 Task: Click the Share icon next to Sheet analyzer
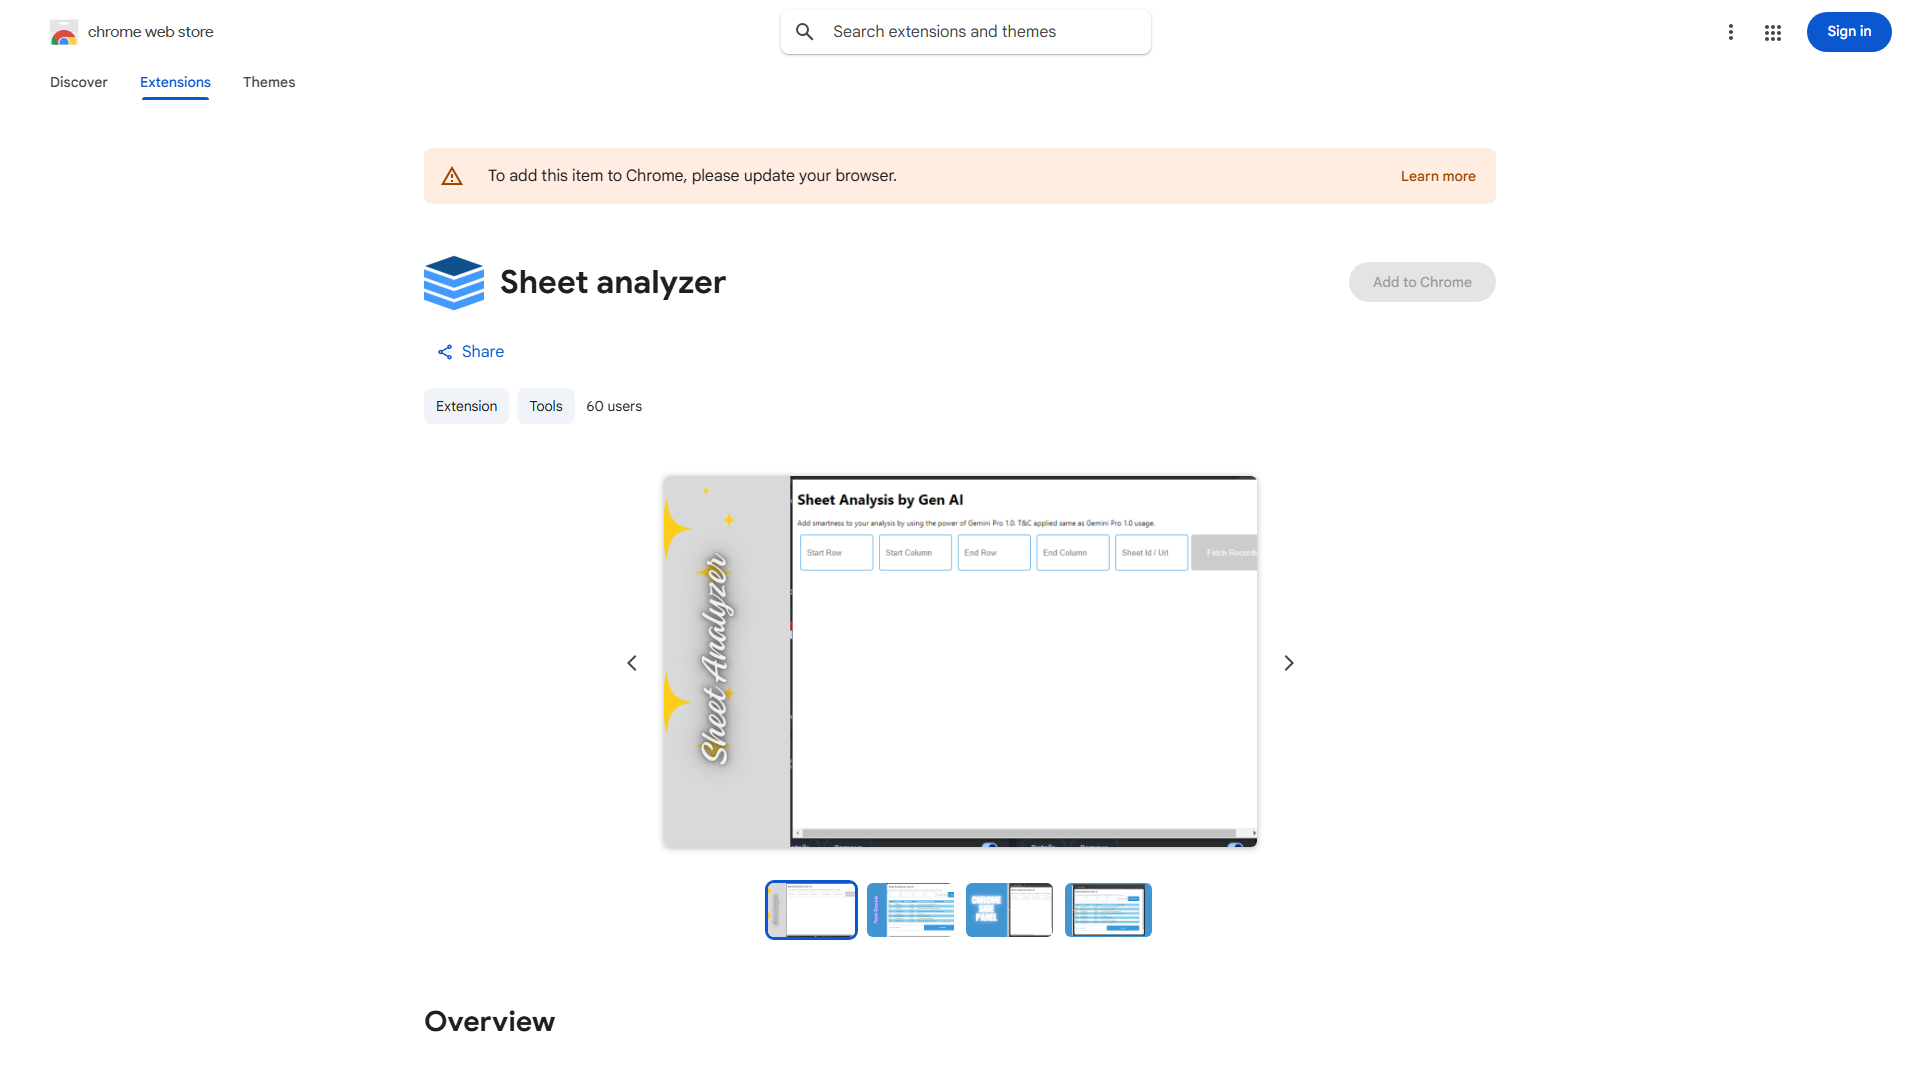445,351
